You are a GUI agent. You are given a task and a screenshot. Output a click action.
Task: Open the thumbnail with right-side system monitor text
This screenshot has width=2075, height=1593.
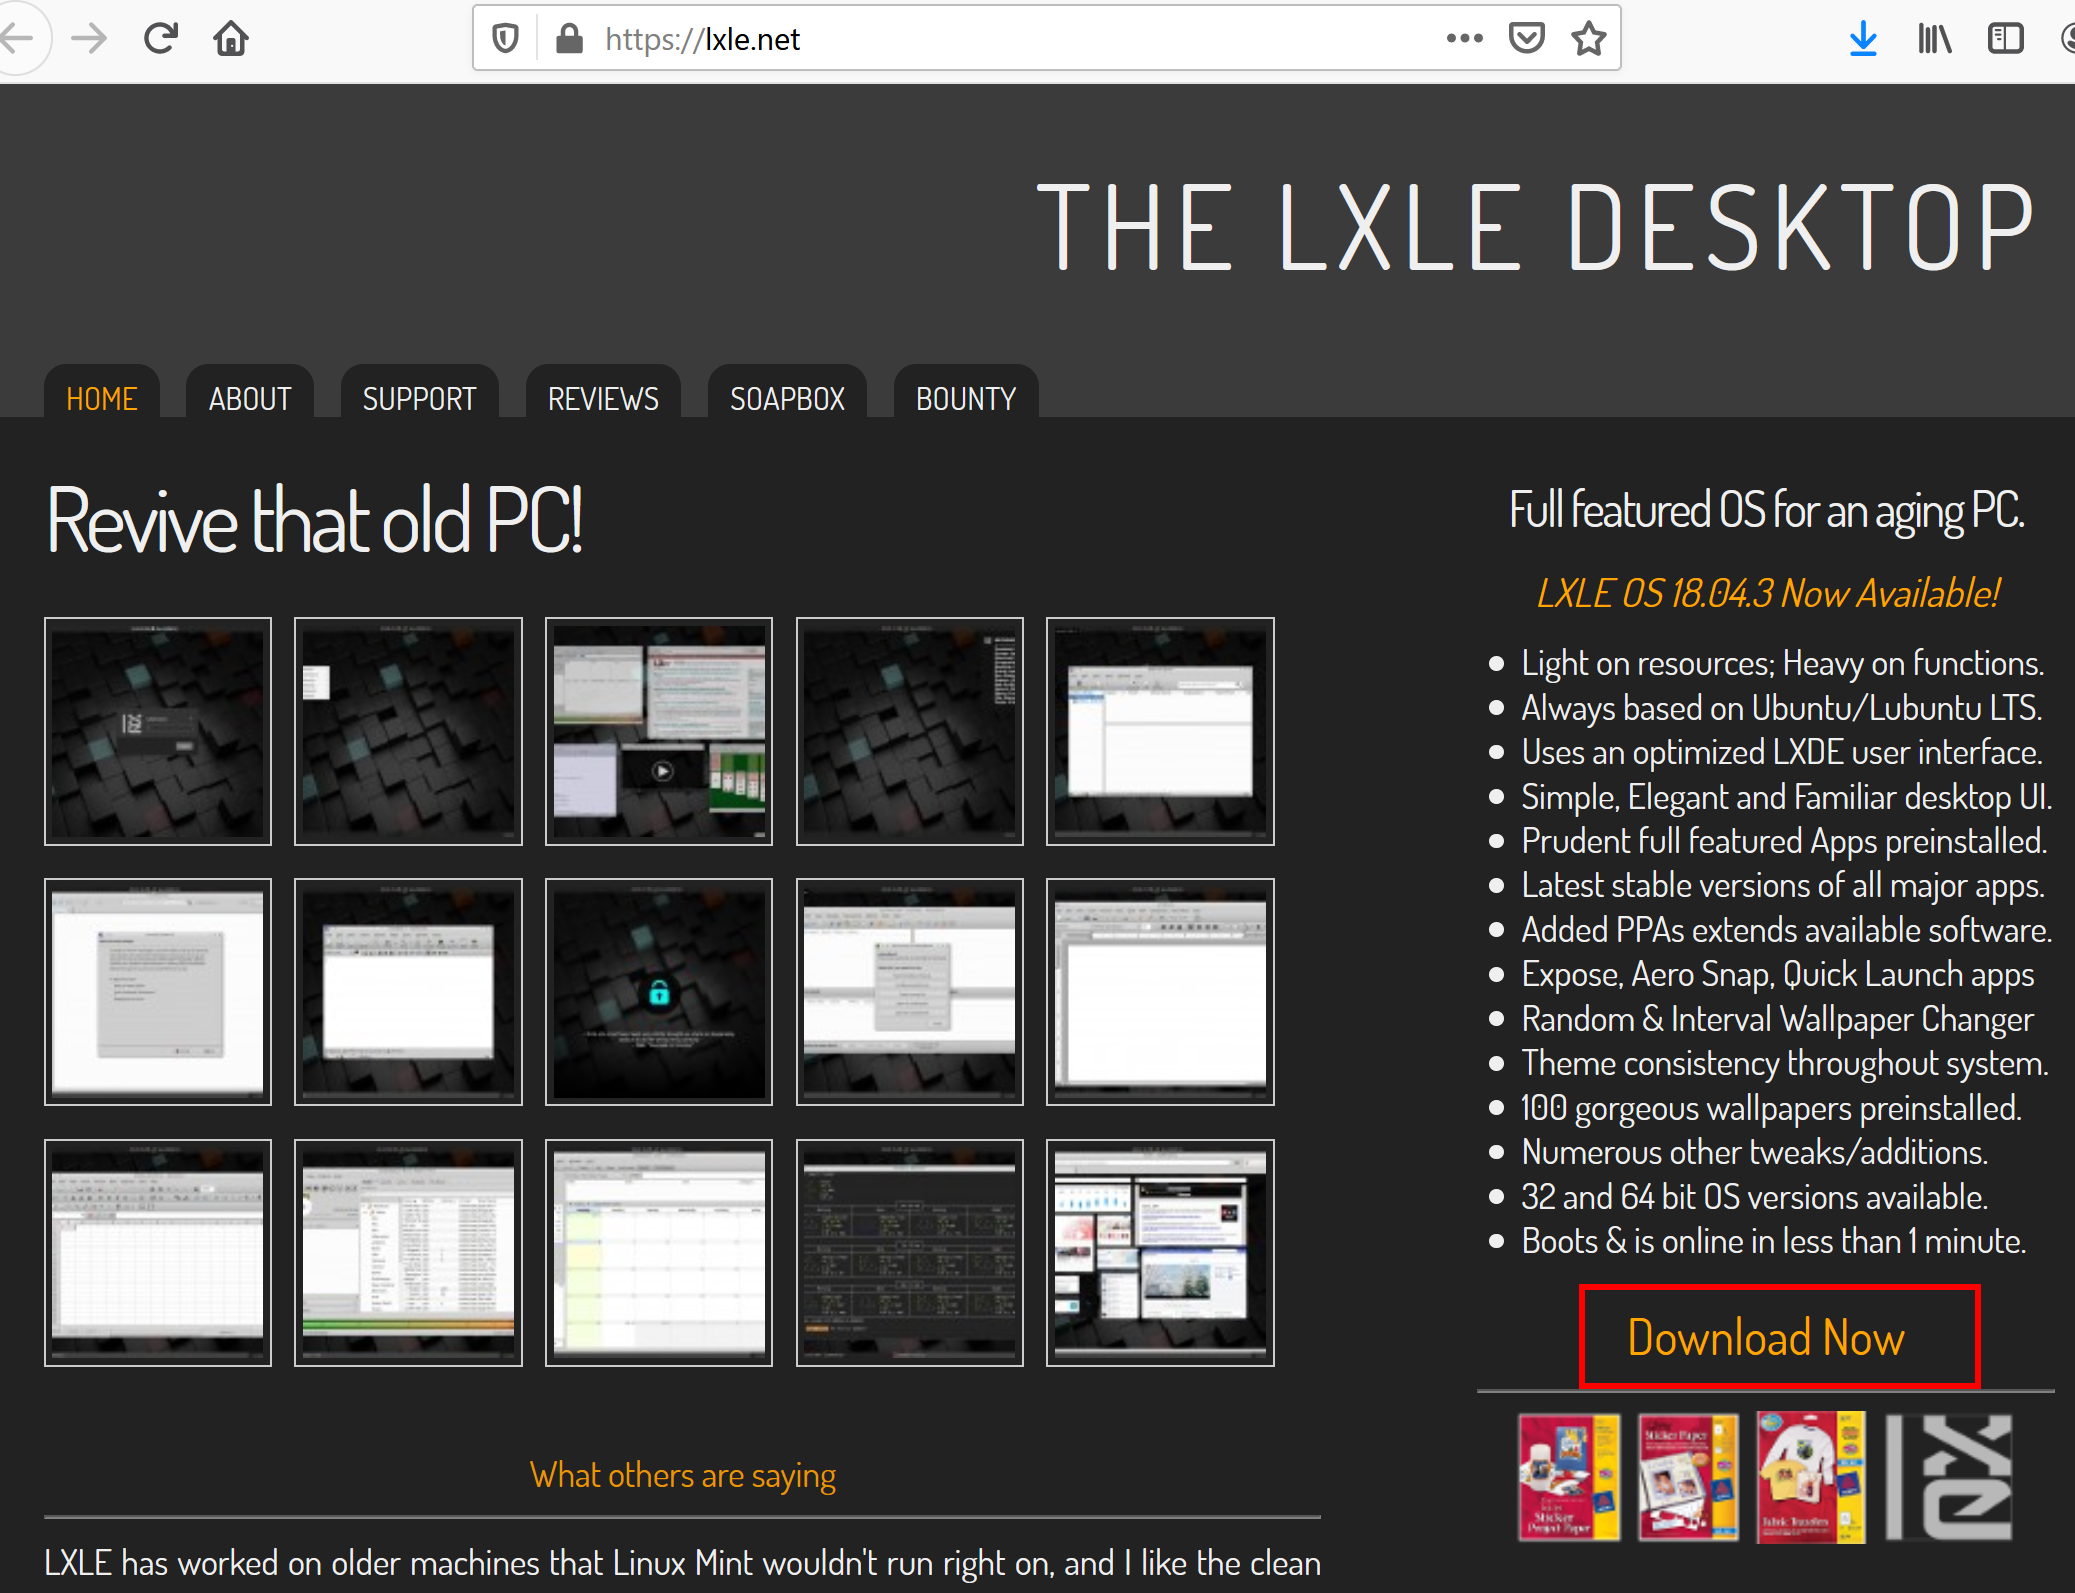pyautogui.click(x=910, y=731)
